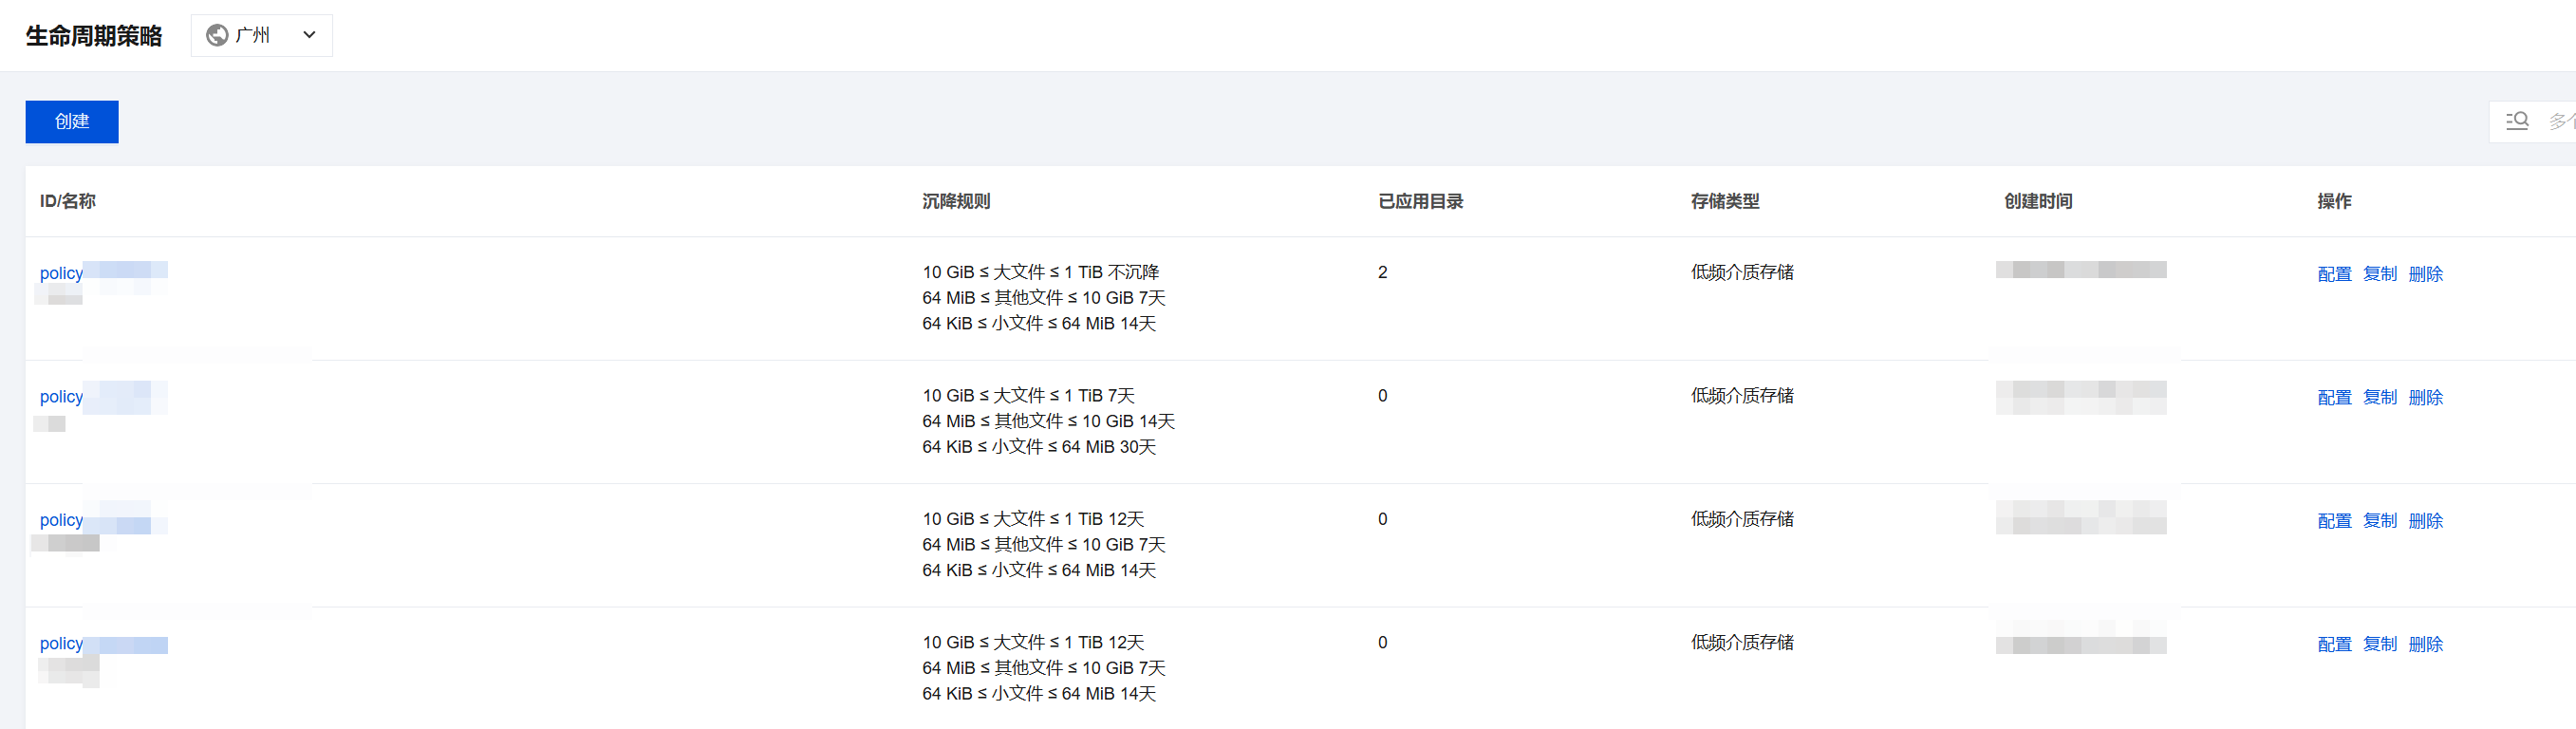Click 删除 for the fourth policy
The width and height of the screenshot is (2576, 729).
[x=2425, y=645]
